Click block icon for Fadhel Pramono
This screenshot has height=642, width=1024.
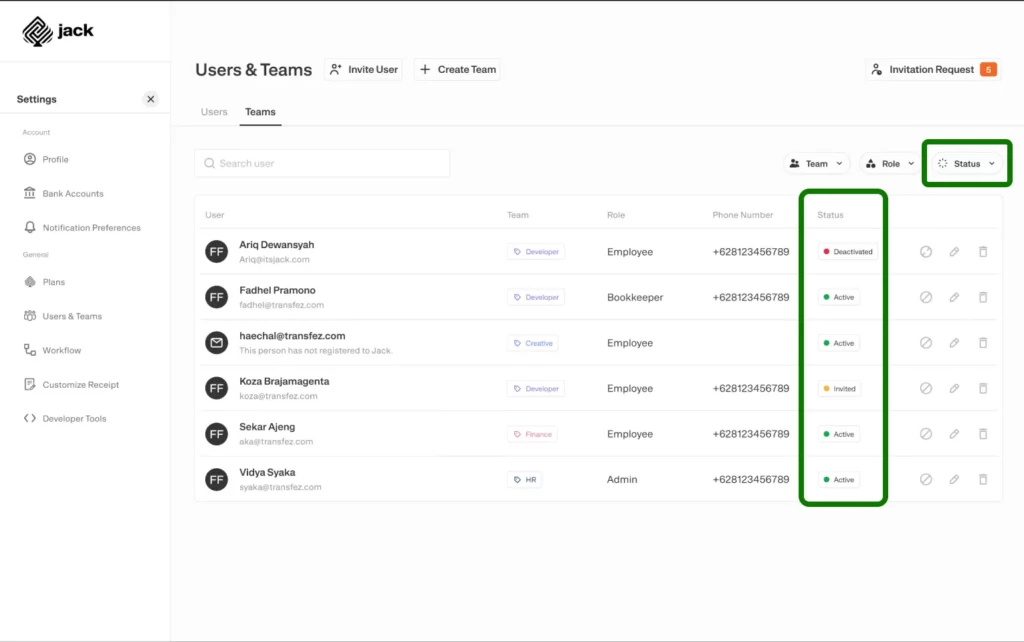tap(926, 297)
